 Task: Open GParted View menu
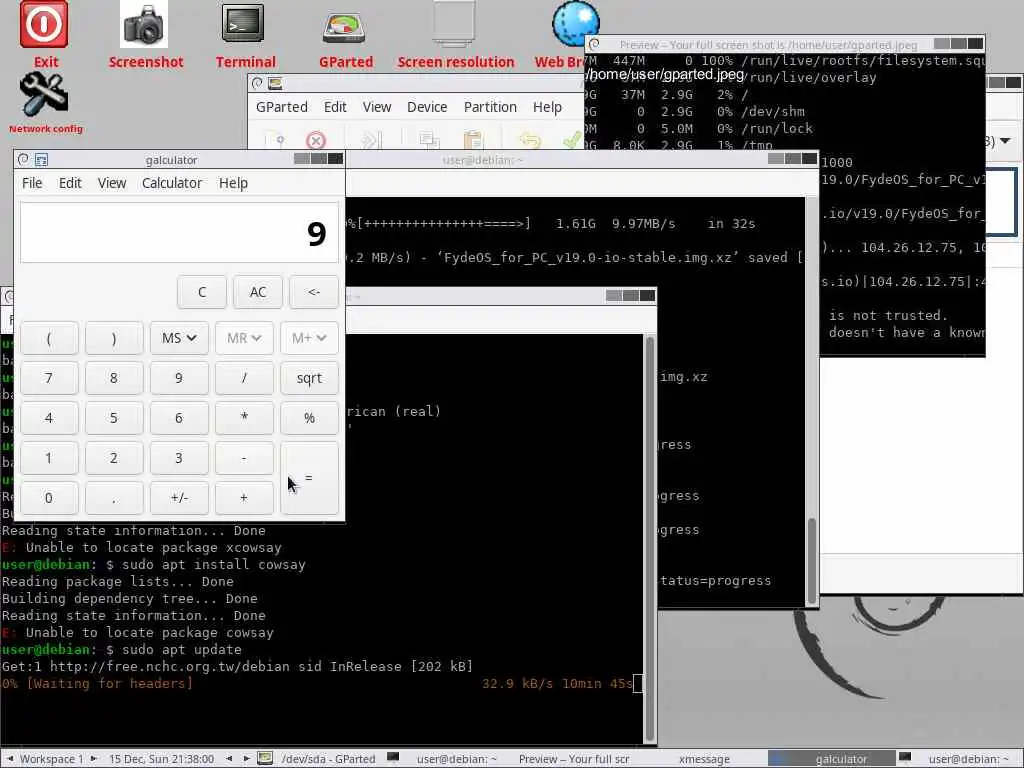pyautogui.click(x=377, y=107)
